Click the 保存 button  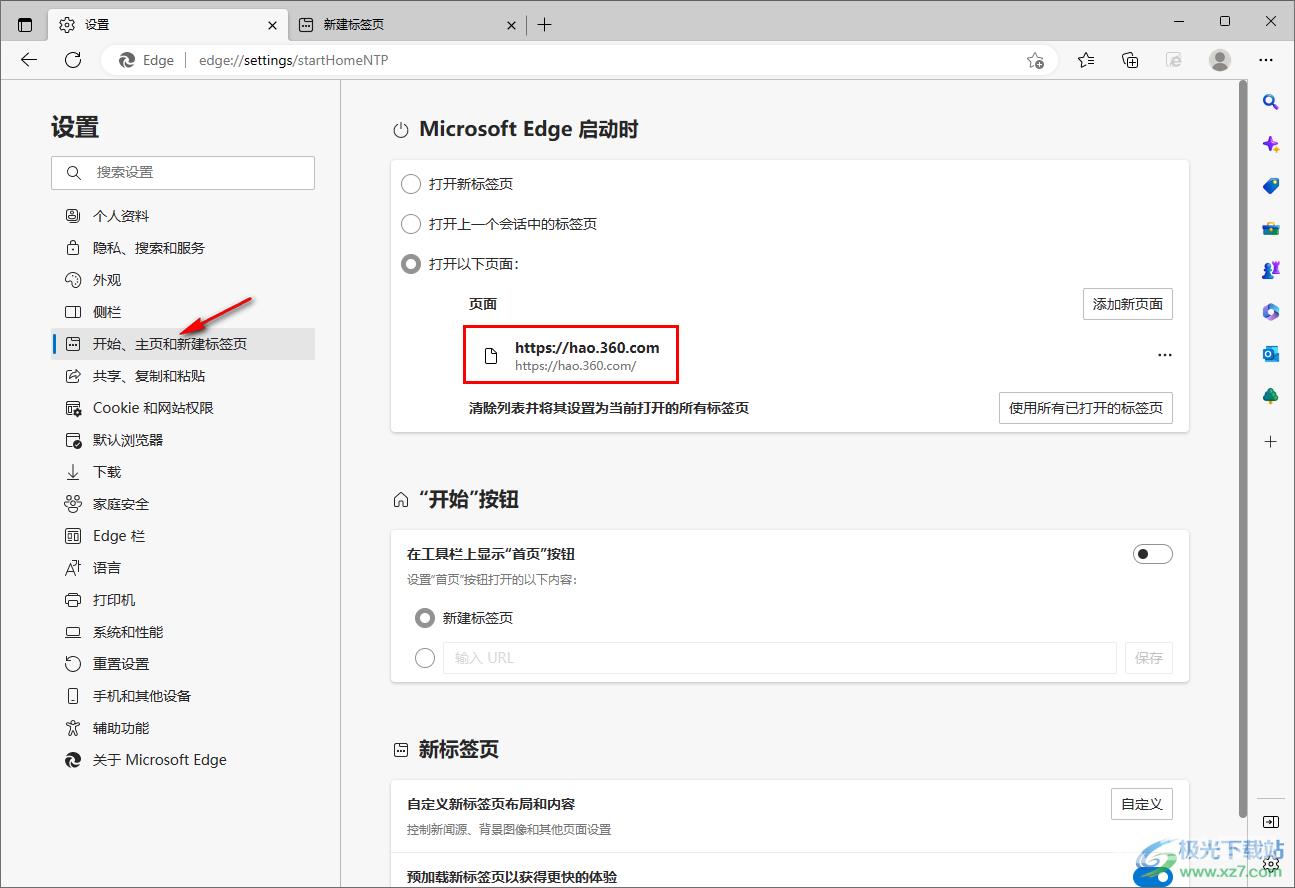(x=1149, y=658)
